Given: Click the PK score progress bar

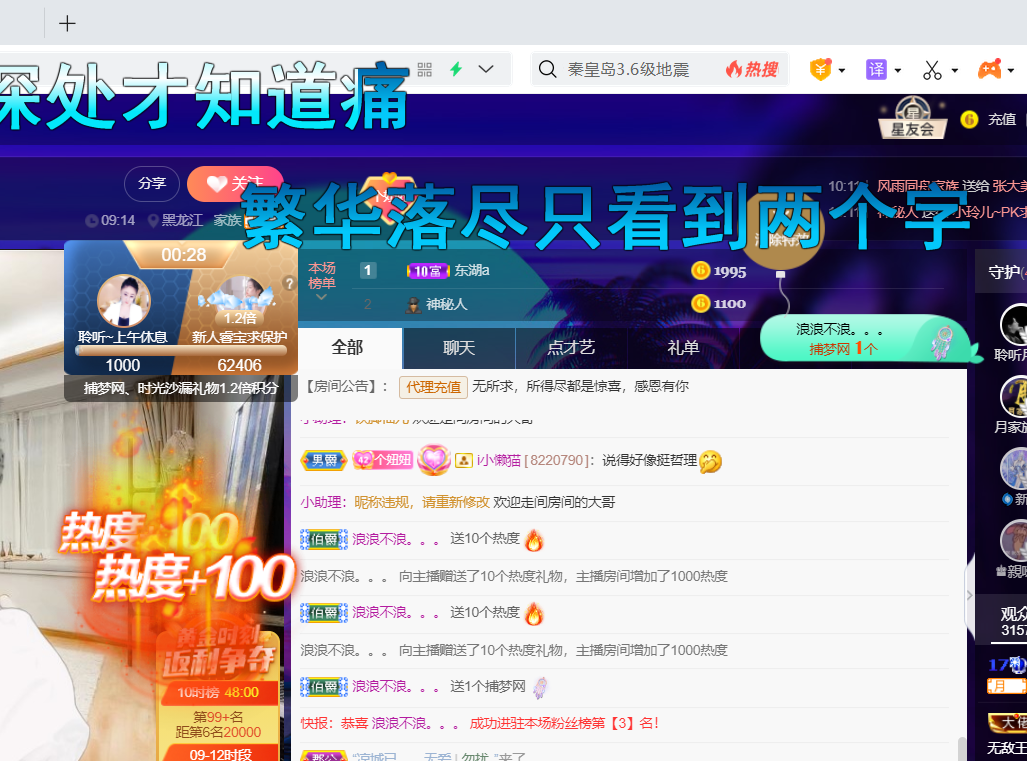Looking at the screenshot, I should (181, 350).
